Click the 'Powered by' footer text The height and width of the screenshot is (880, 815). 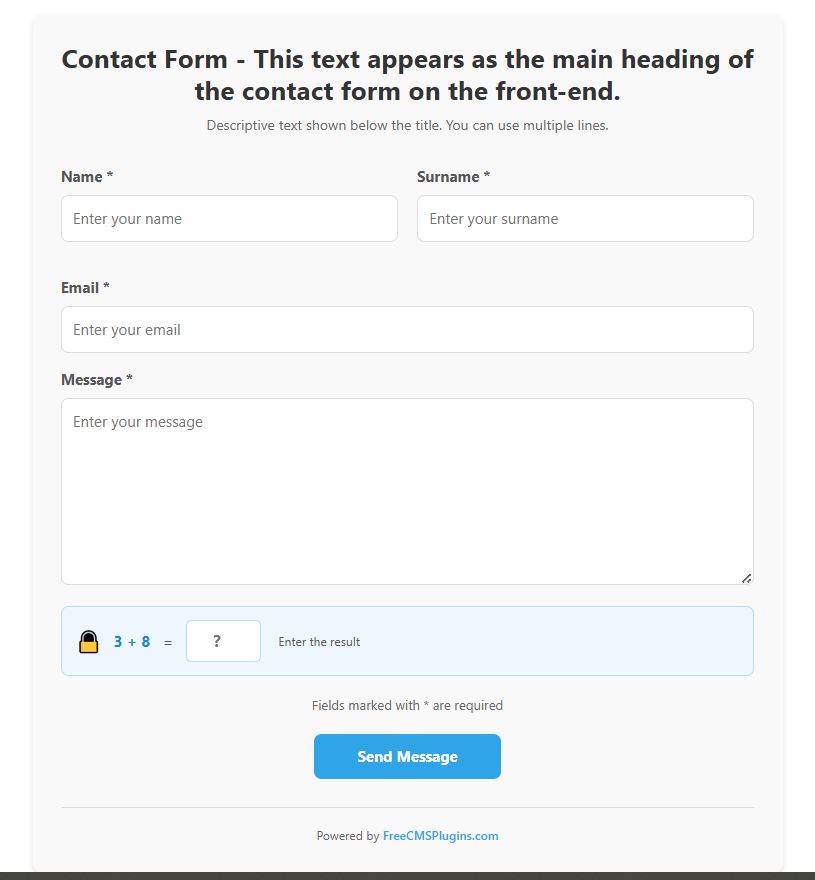pos(347,835)
